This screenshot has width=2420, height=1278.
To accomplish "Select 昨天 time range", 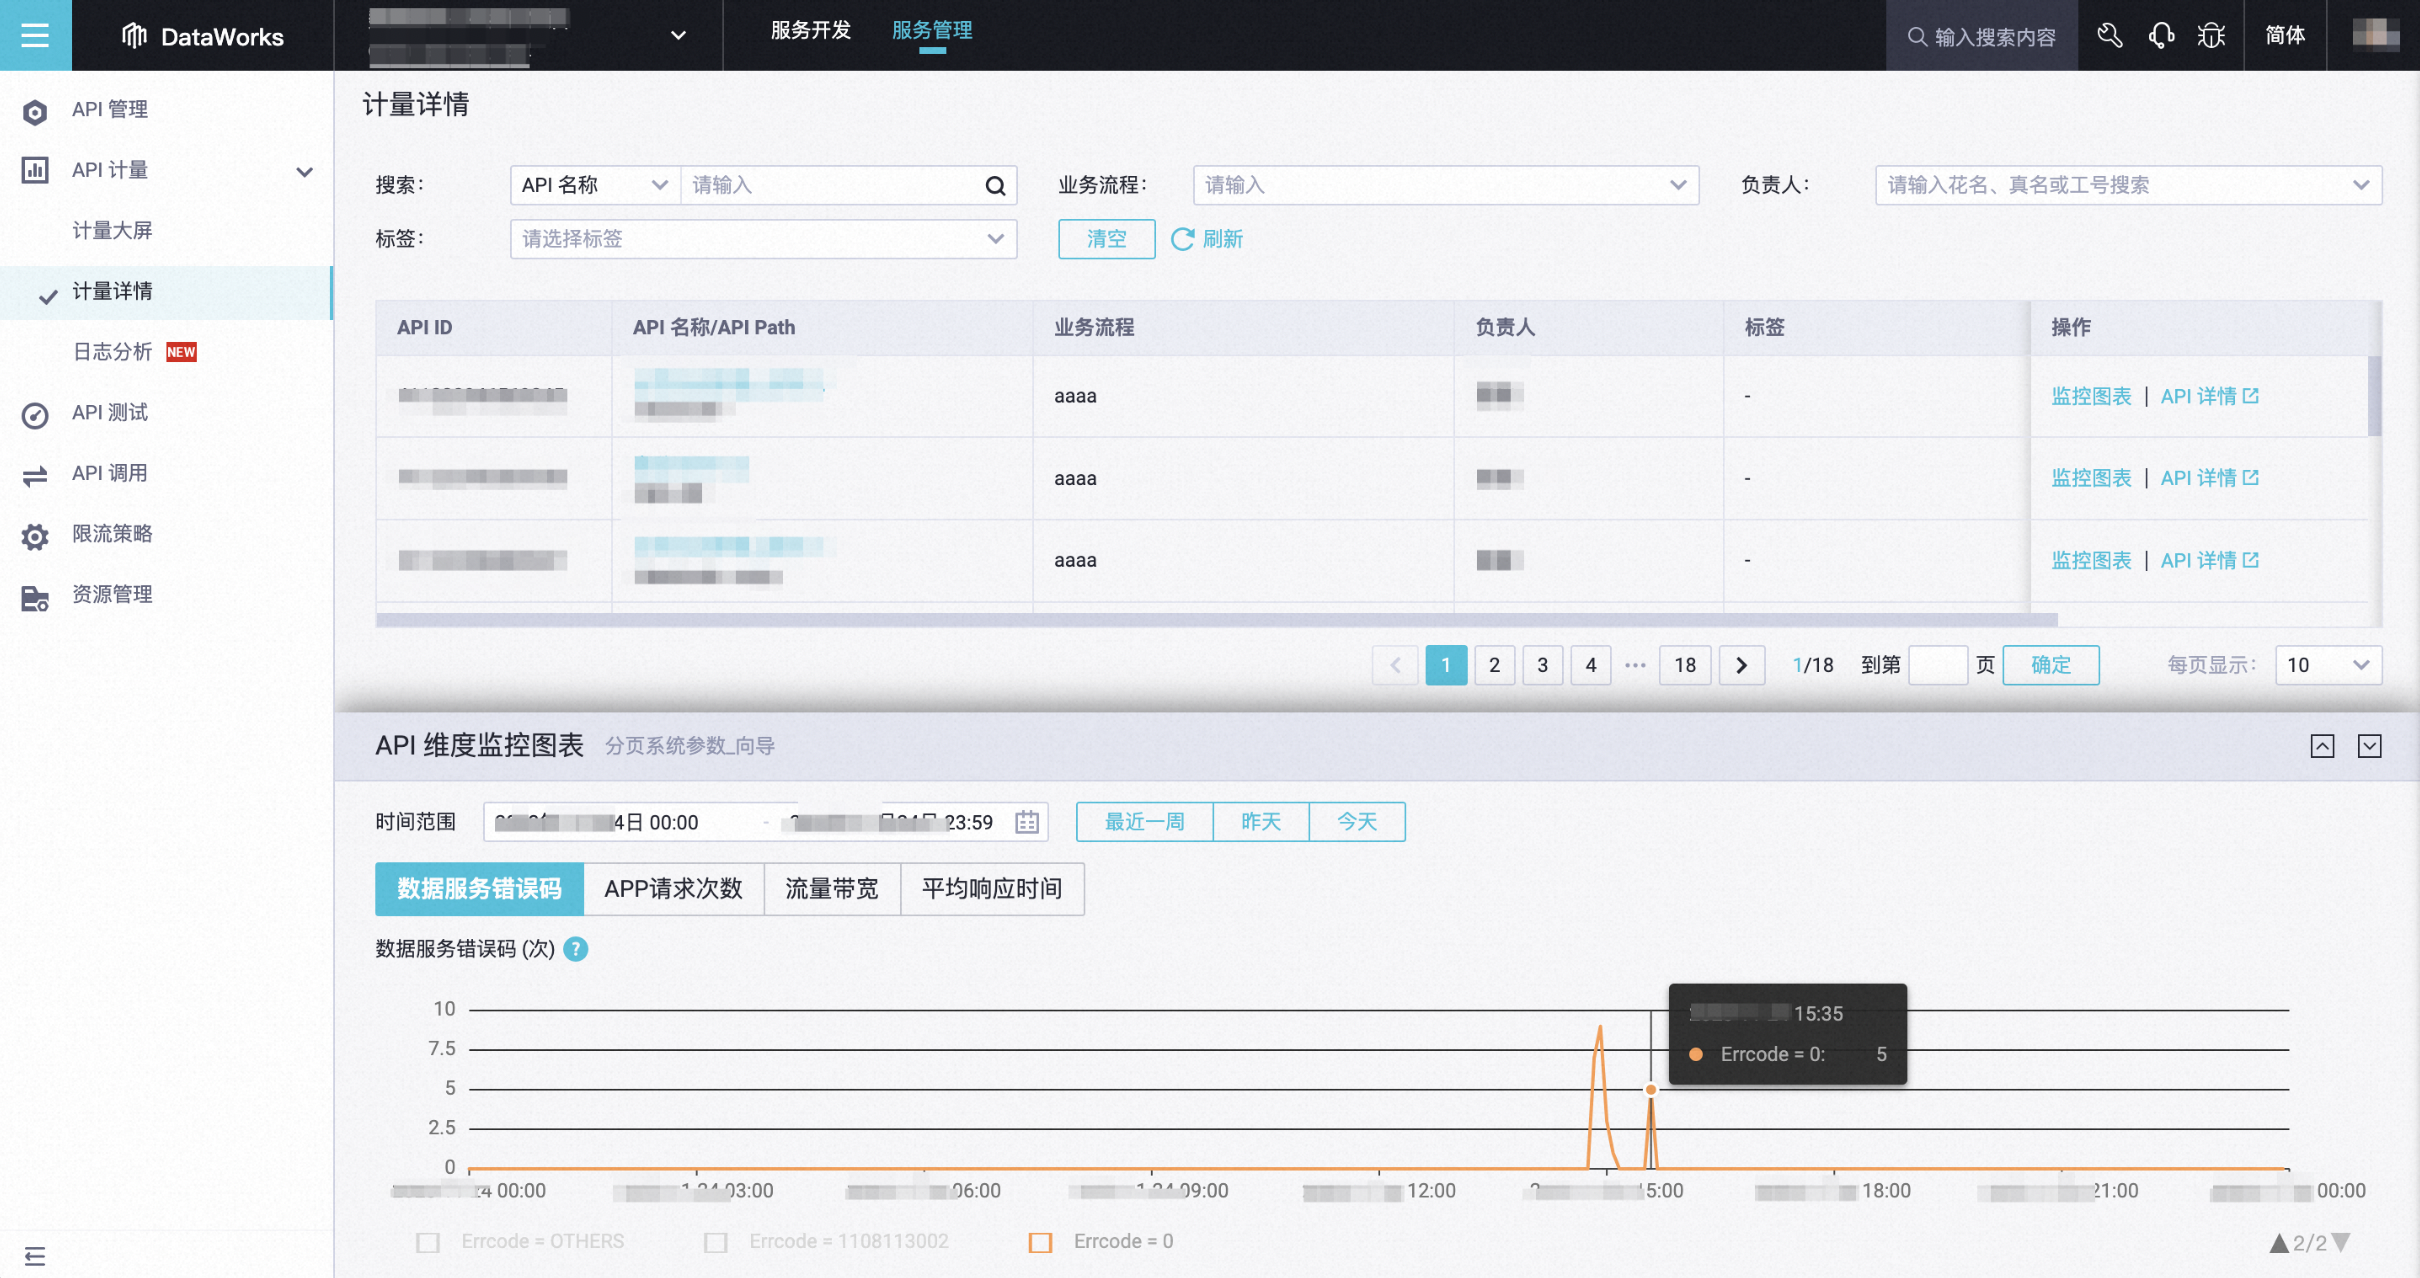I will point(1261,822).
